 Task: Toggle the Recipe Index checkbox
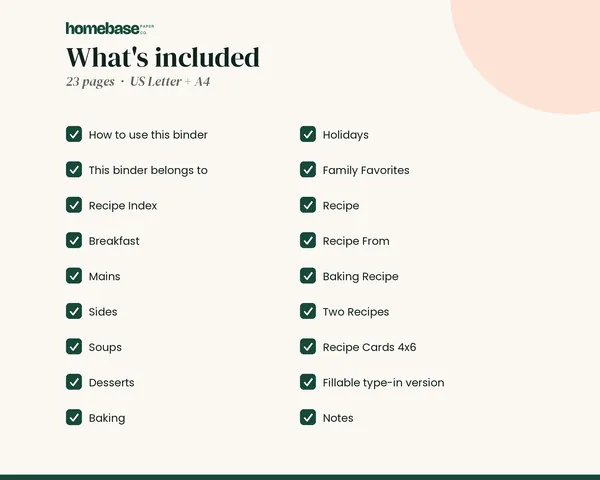(x=74, y=205)
